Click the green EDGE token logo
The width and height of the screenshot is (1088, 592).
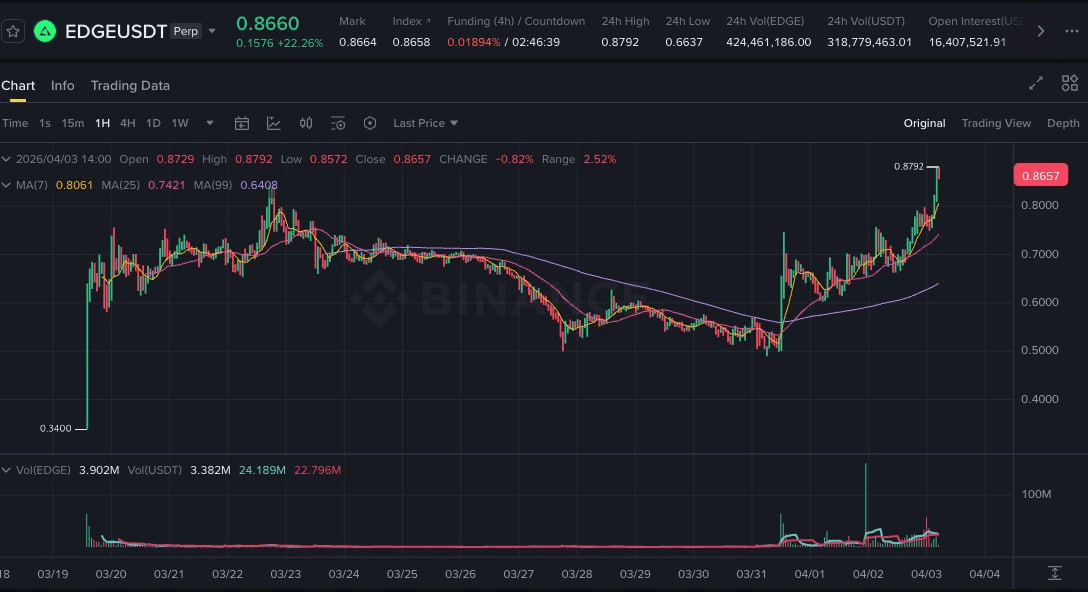coord(45,31)
